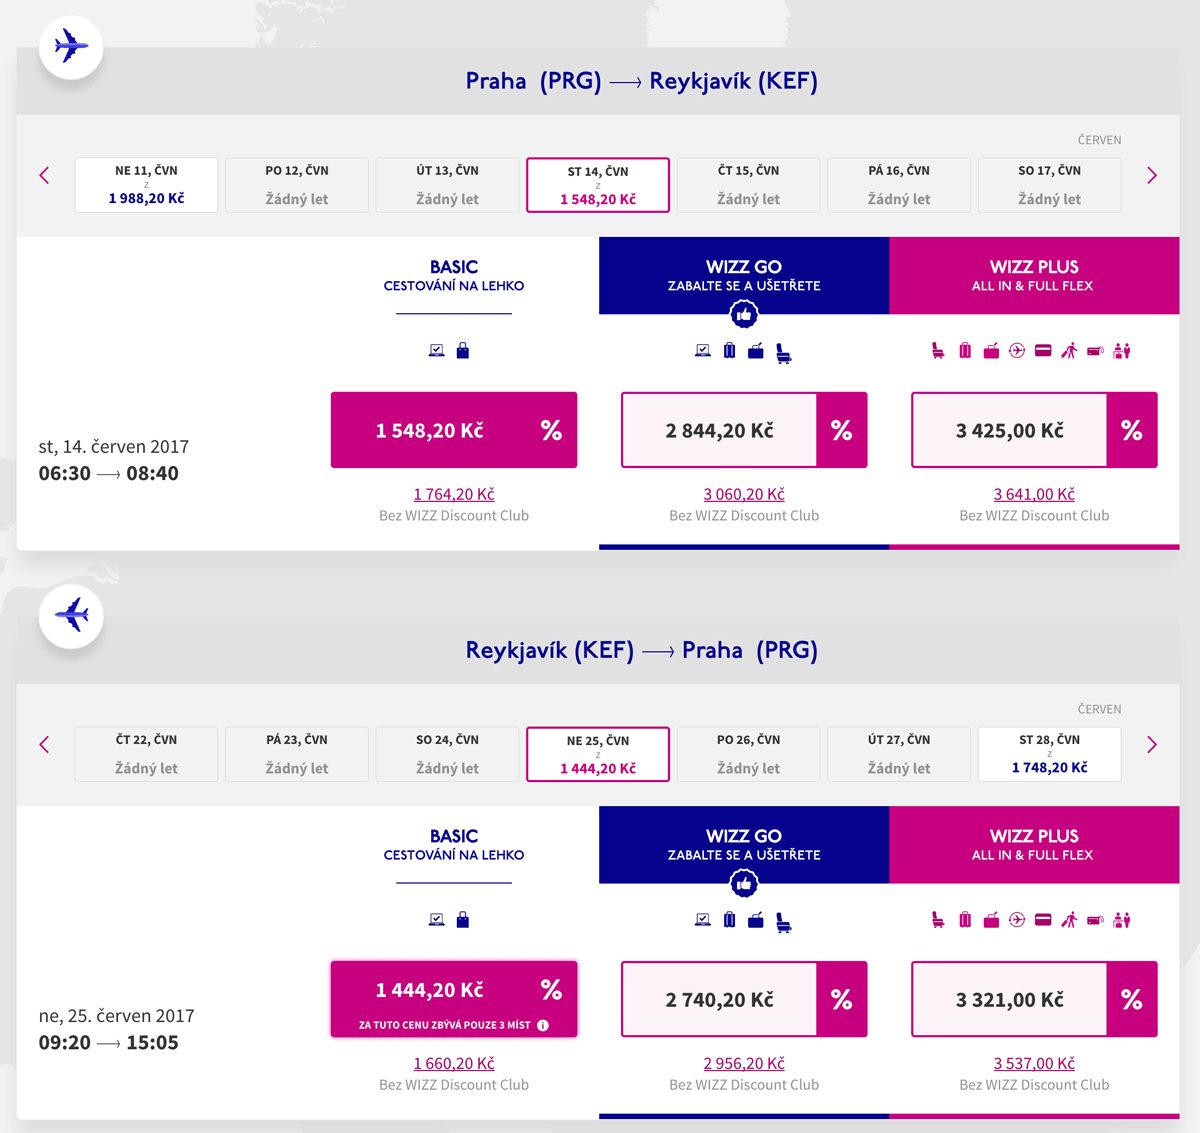This screenshot has height=1133, width=1200.
Task: Select the 1 548,20 Kč BASIC outbound fare
Action: coord(430,431)
